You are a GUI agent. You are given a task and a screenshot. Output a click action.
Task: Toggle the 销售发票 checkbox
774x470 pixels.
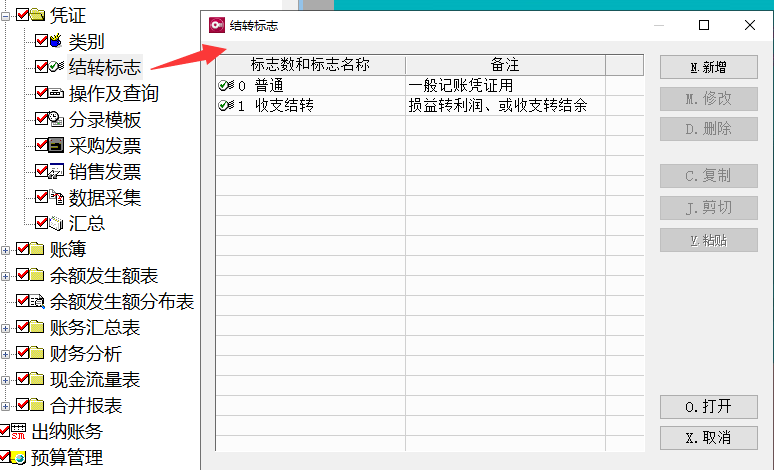point(41,171)
